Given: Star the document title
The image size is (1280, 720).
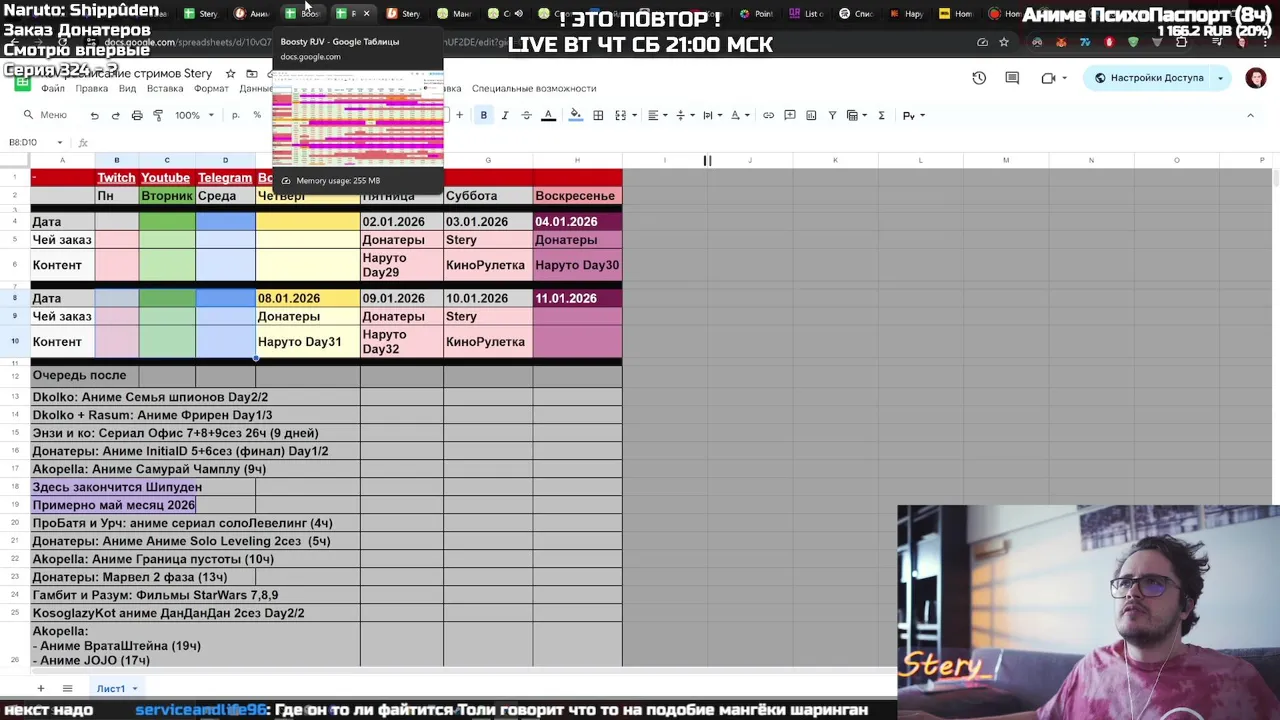Looking at the screenshot, I should (x=230, y=74).
